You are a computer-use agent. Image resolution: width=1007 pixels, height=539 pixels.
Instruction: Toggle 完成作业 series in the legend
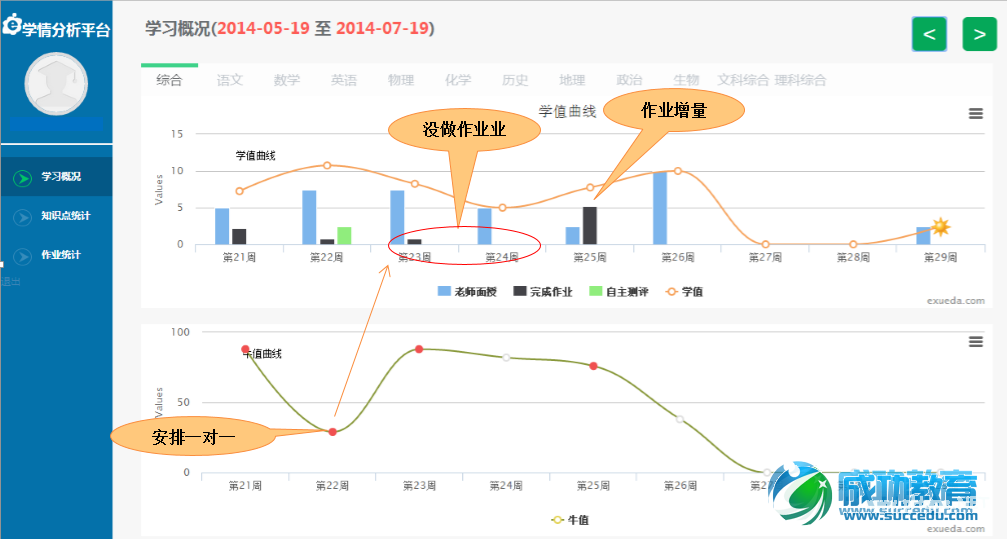(543, 292)
